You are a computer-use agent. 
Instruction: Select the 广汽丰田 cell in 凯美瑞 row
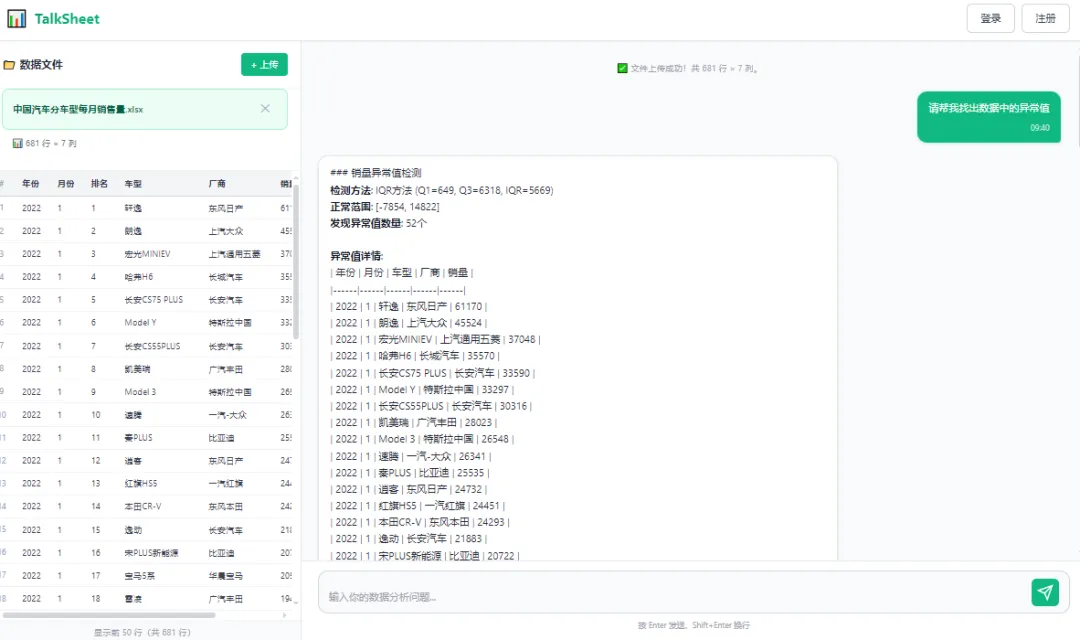(225, 369)
